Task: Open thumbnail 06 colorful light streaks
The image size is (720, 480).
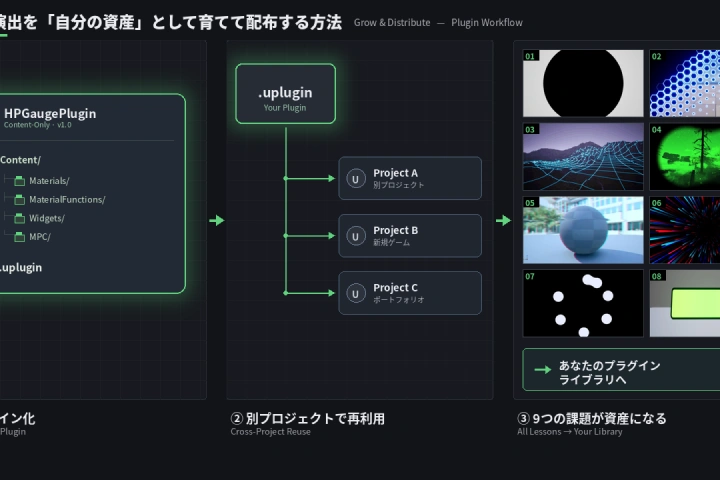Action: [x=685, y=230]
